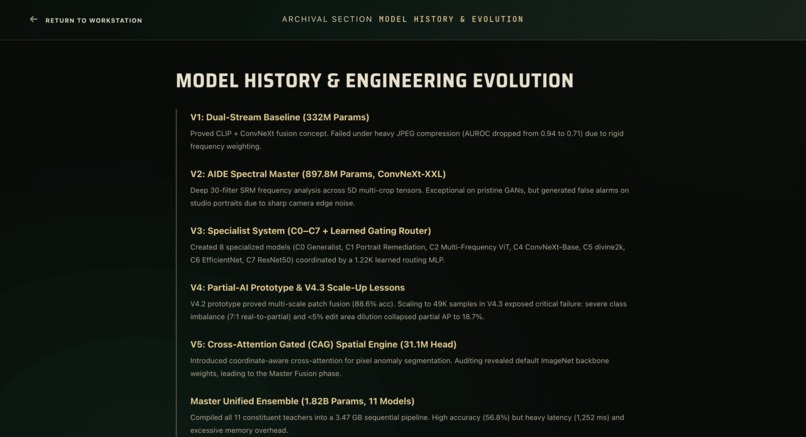This screenshot has width=806, height=437.
Task: Select V3: Specialist System heading
Action: 310,231
